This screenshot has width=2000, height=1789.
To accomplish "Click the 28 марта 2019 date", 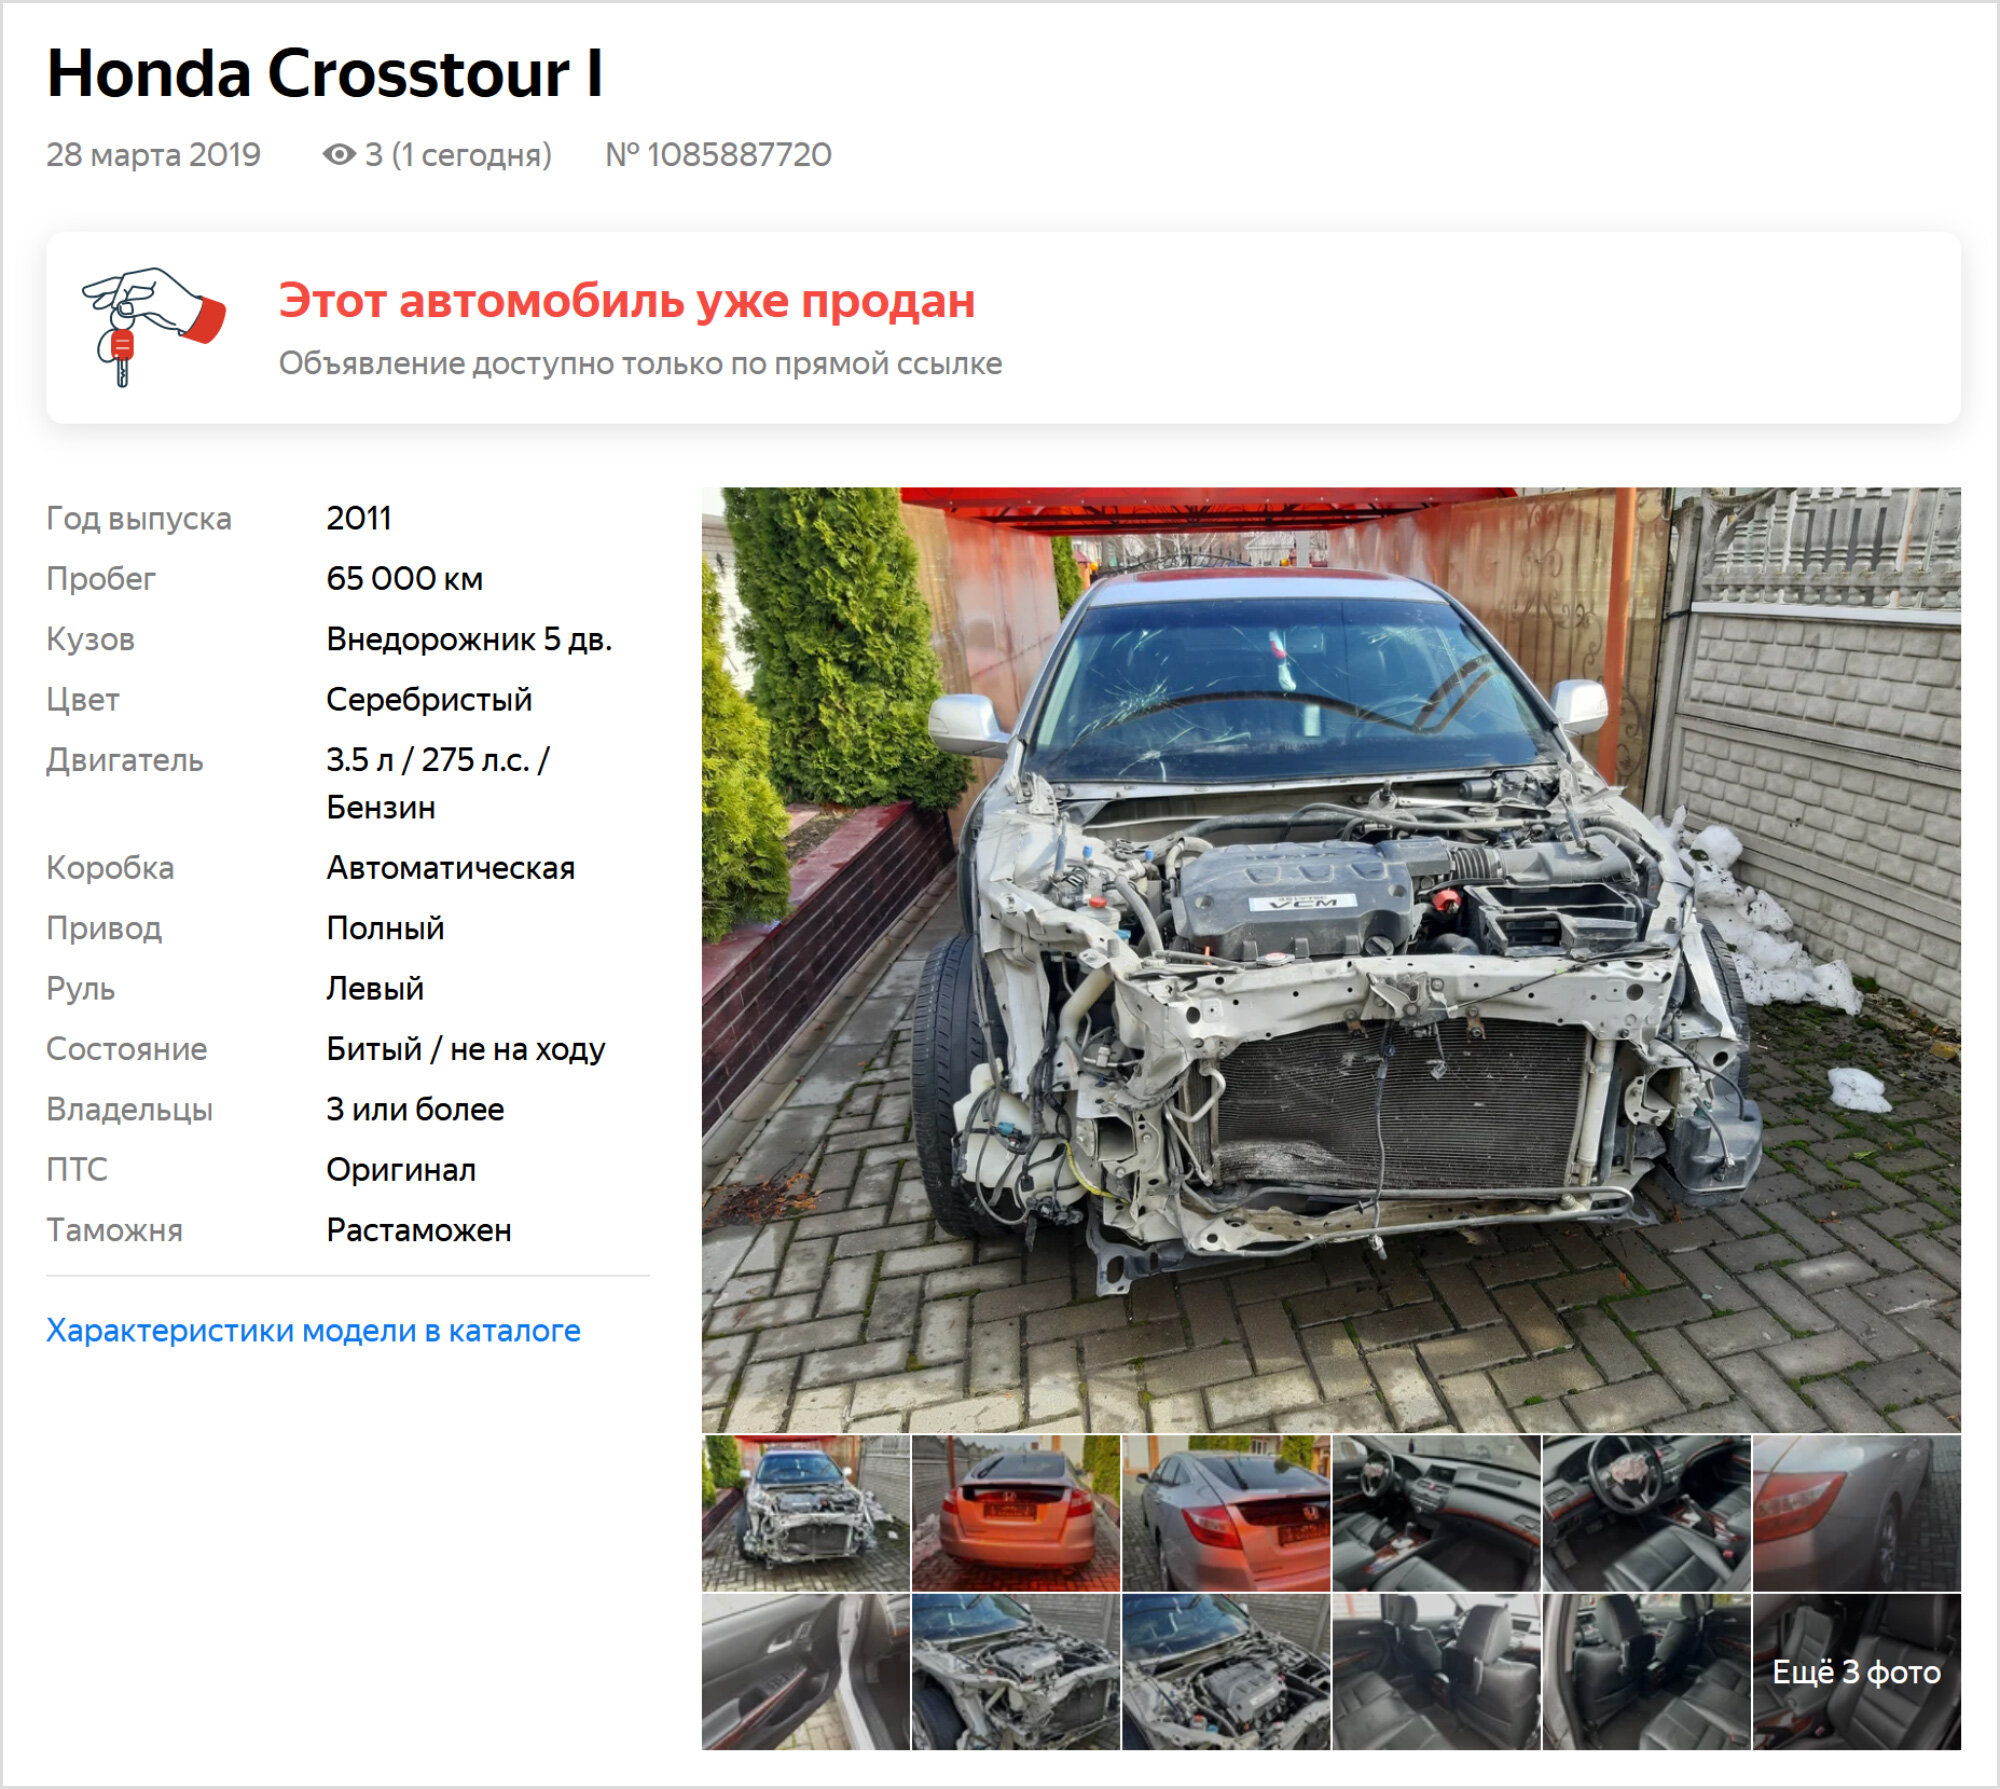I will [153, 154].
